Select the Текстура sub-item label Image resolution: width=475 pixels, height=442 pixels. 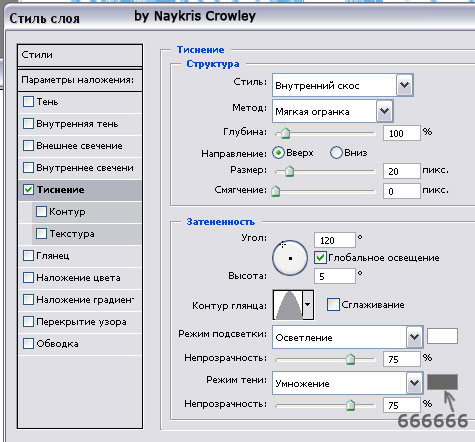[x=72, y=234]
